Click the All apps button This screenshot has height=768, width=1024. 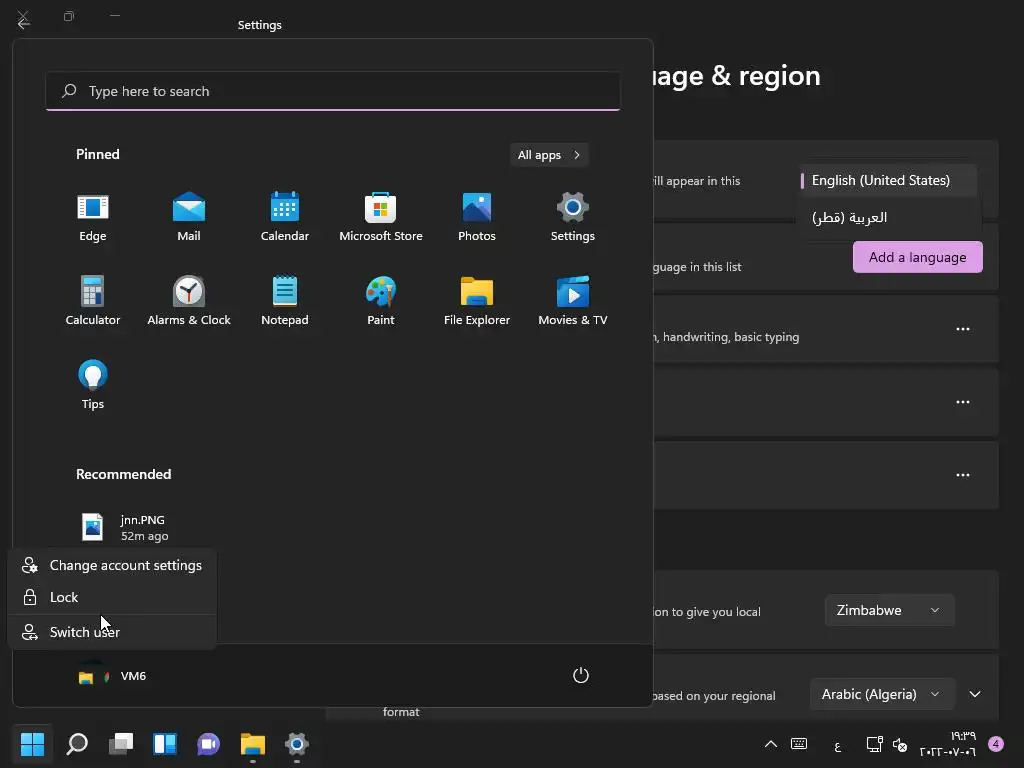(549, 155)
